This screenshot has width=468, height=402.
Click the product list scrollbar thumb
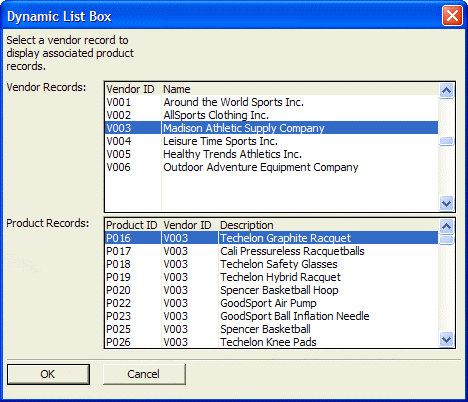[x=446, y=240]
